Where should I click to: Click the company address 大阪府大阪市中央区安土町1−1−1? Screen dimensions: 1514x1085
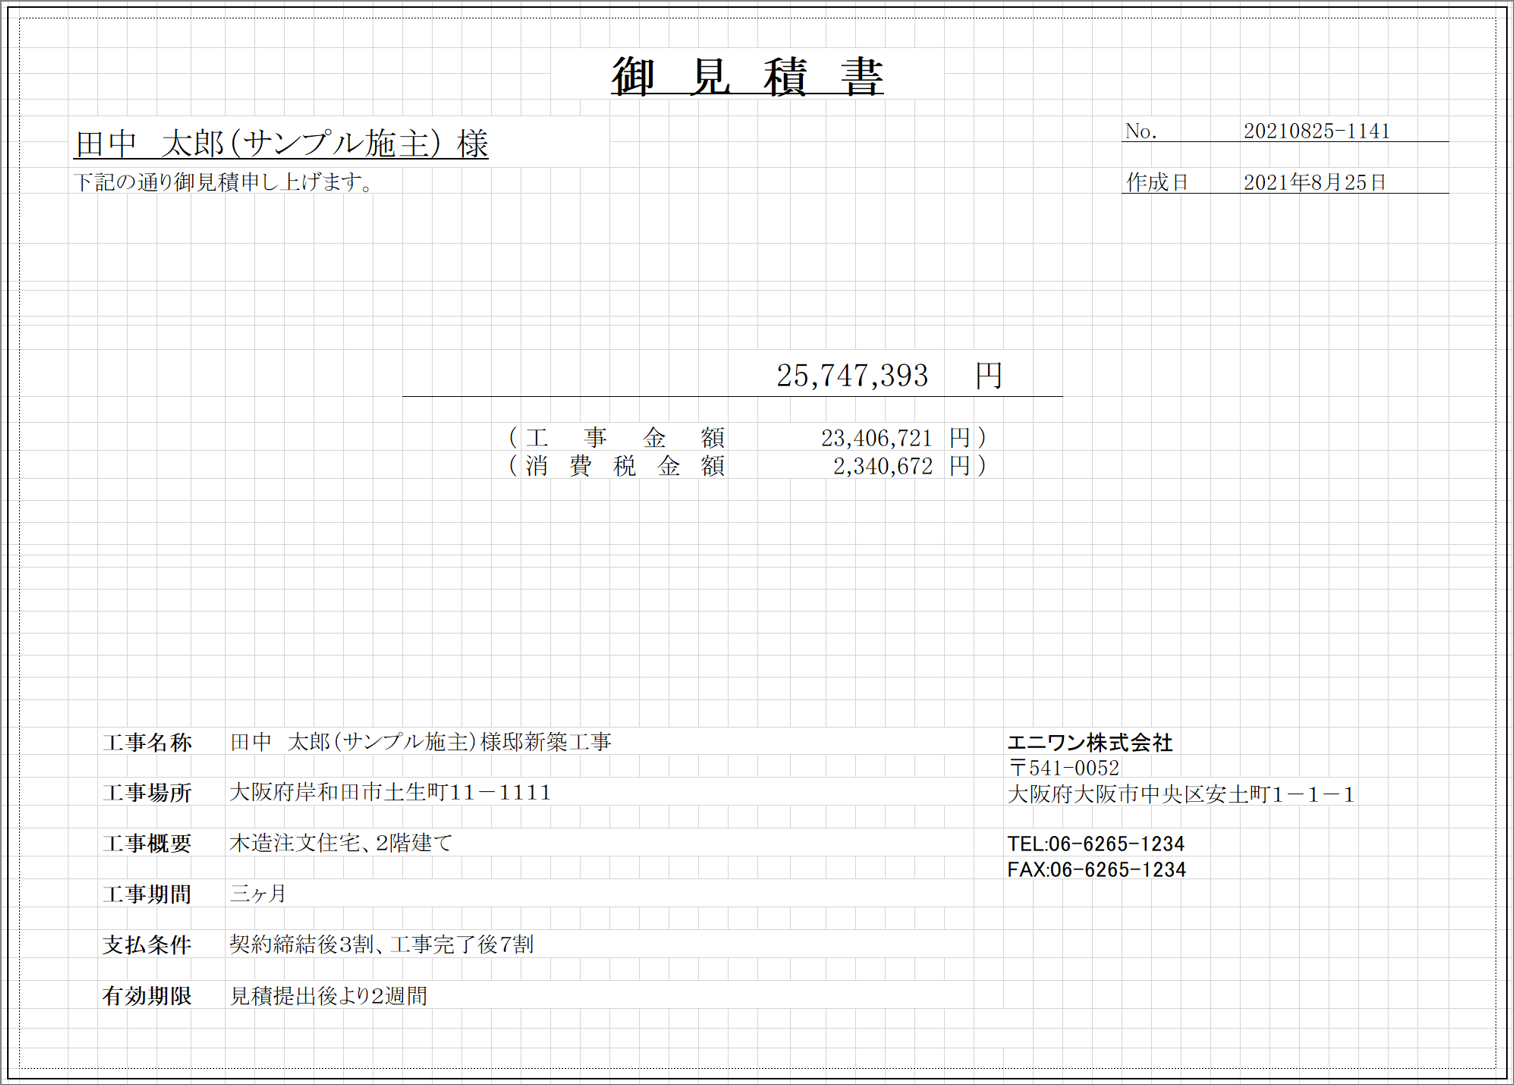(1180, 794)
